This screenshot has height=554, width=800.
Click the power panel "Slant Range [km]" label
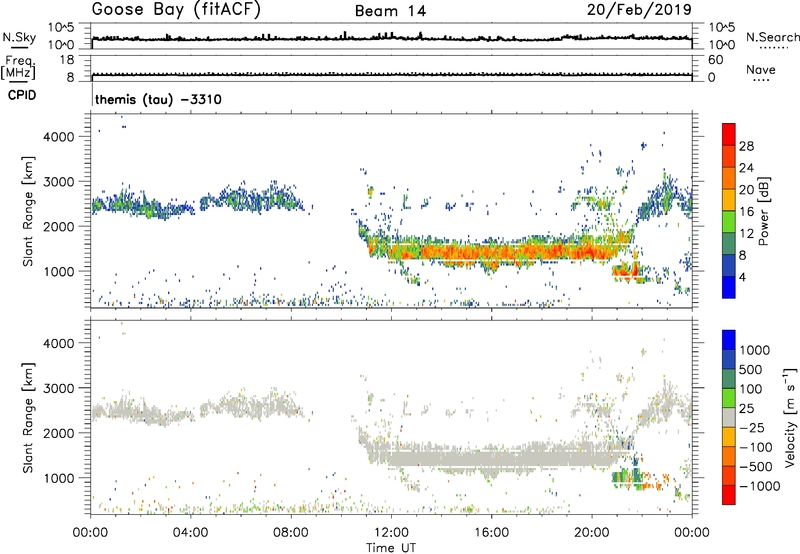pos(28,211)
